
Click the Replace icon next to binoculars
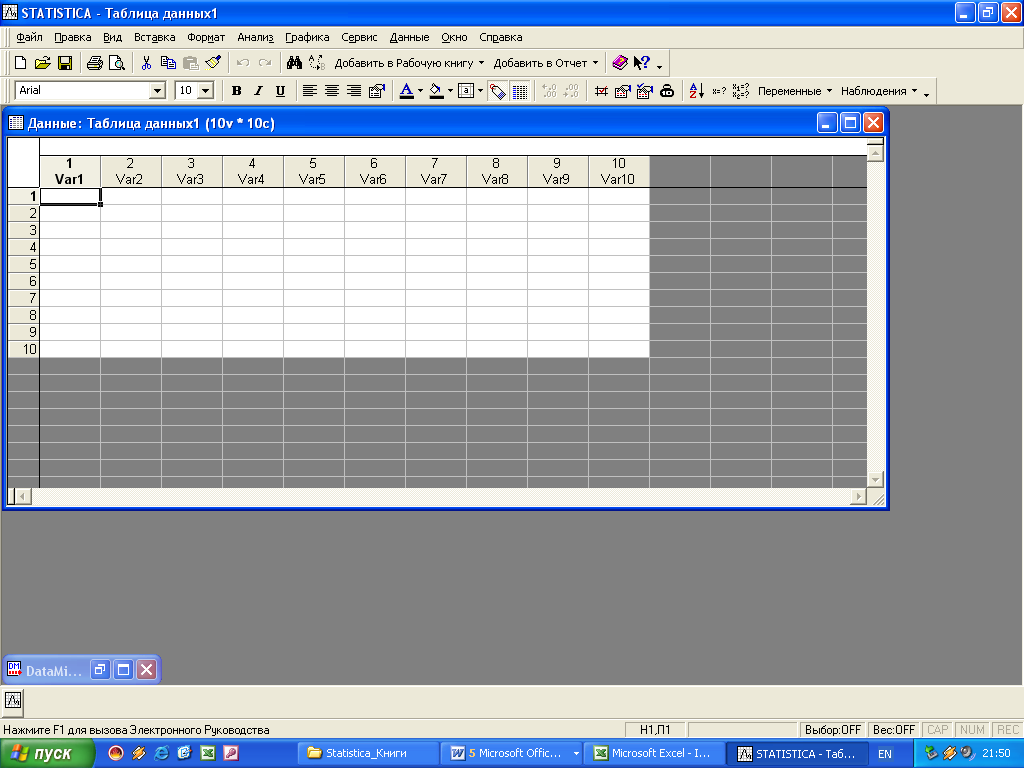coord(317,63)
